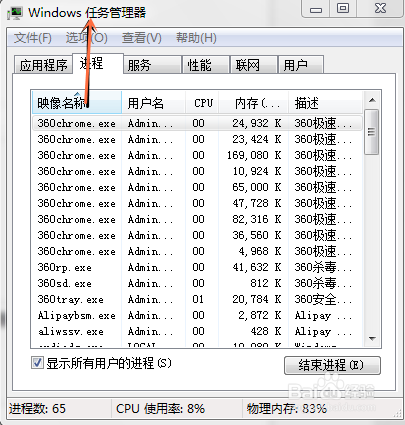
Task: Toggle 显示所有用户的进程 checkbox
Action: pyautogui.click(x=37, y=362)
